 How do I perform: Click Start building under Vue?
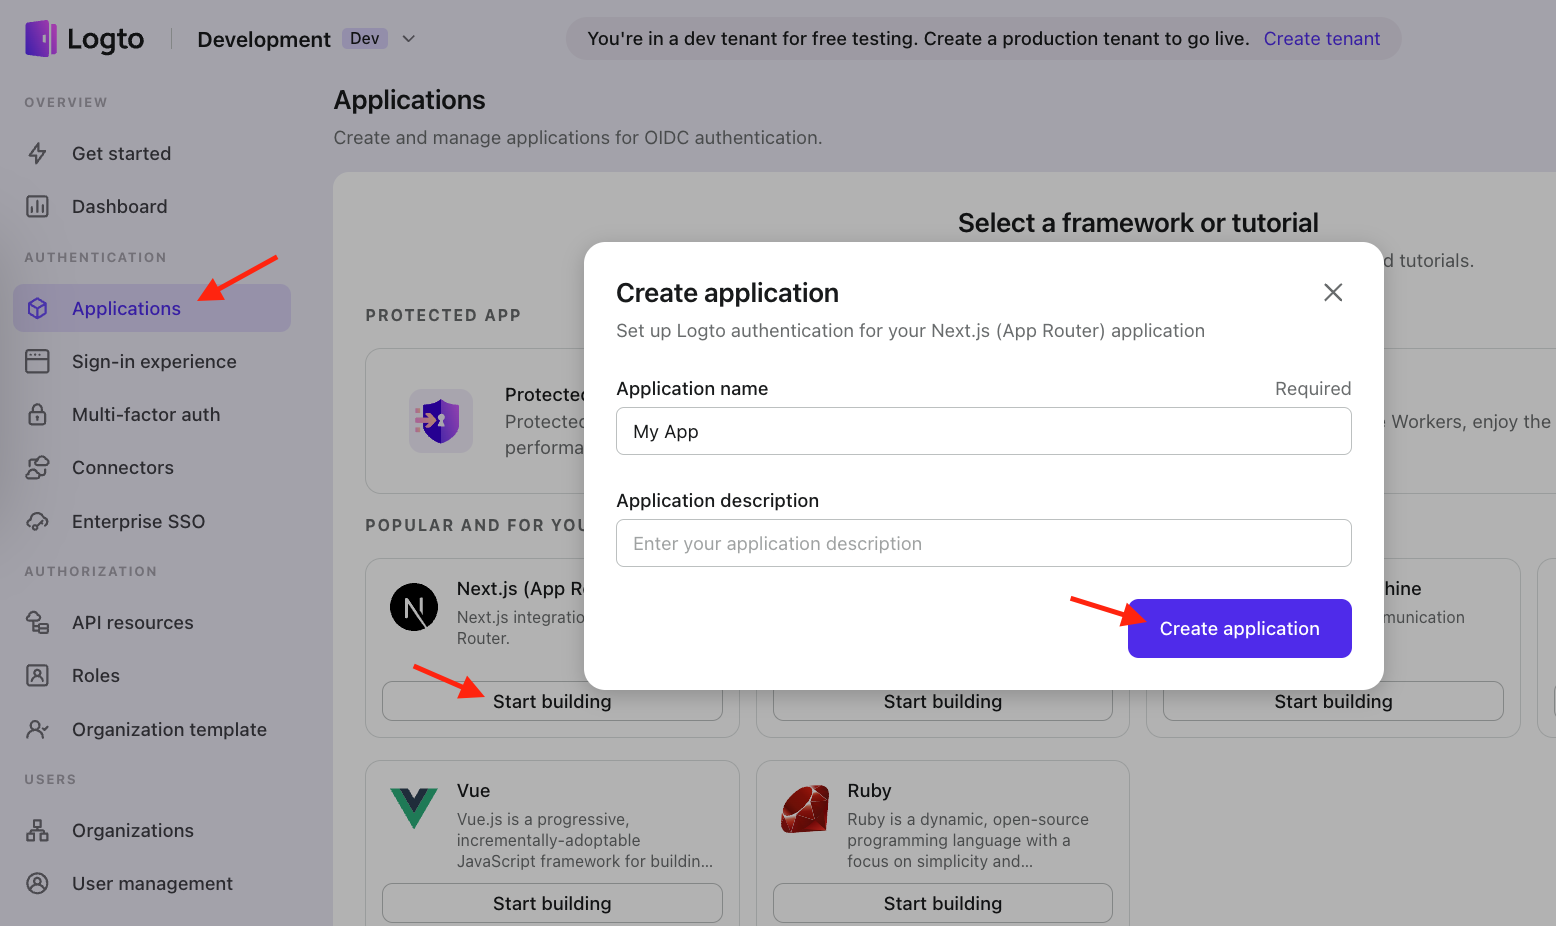point(552,903)
